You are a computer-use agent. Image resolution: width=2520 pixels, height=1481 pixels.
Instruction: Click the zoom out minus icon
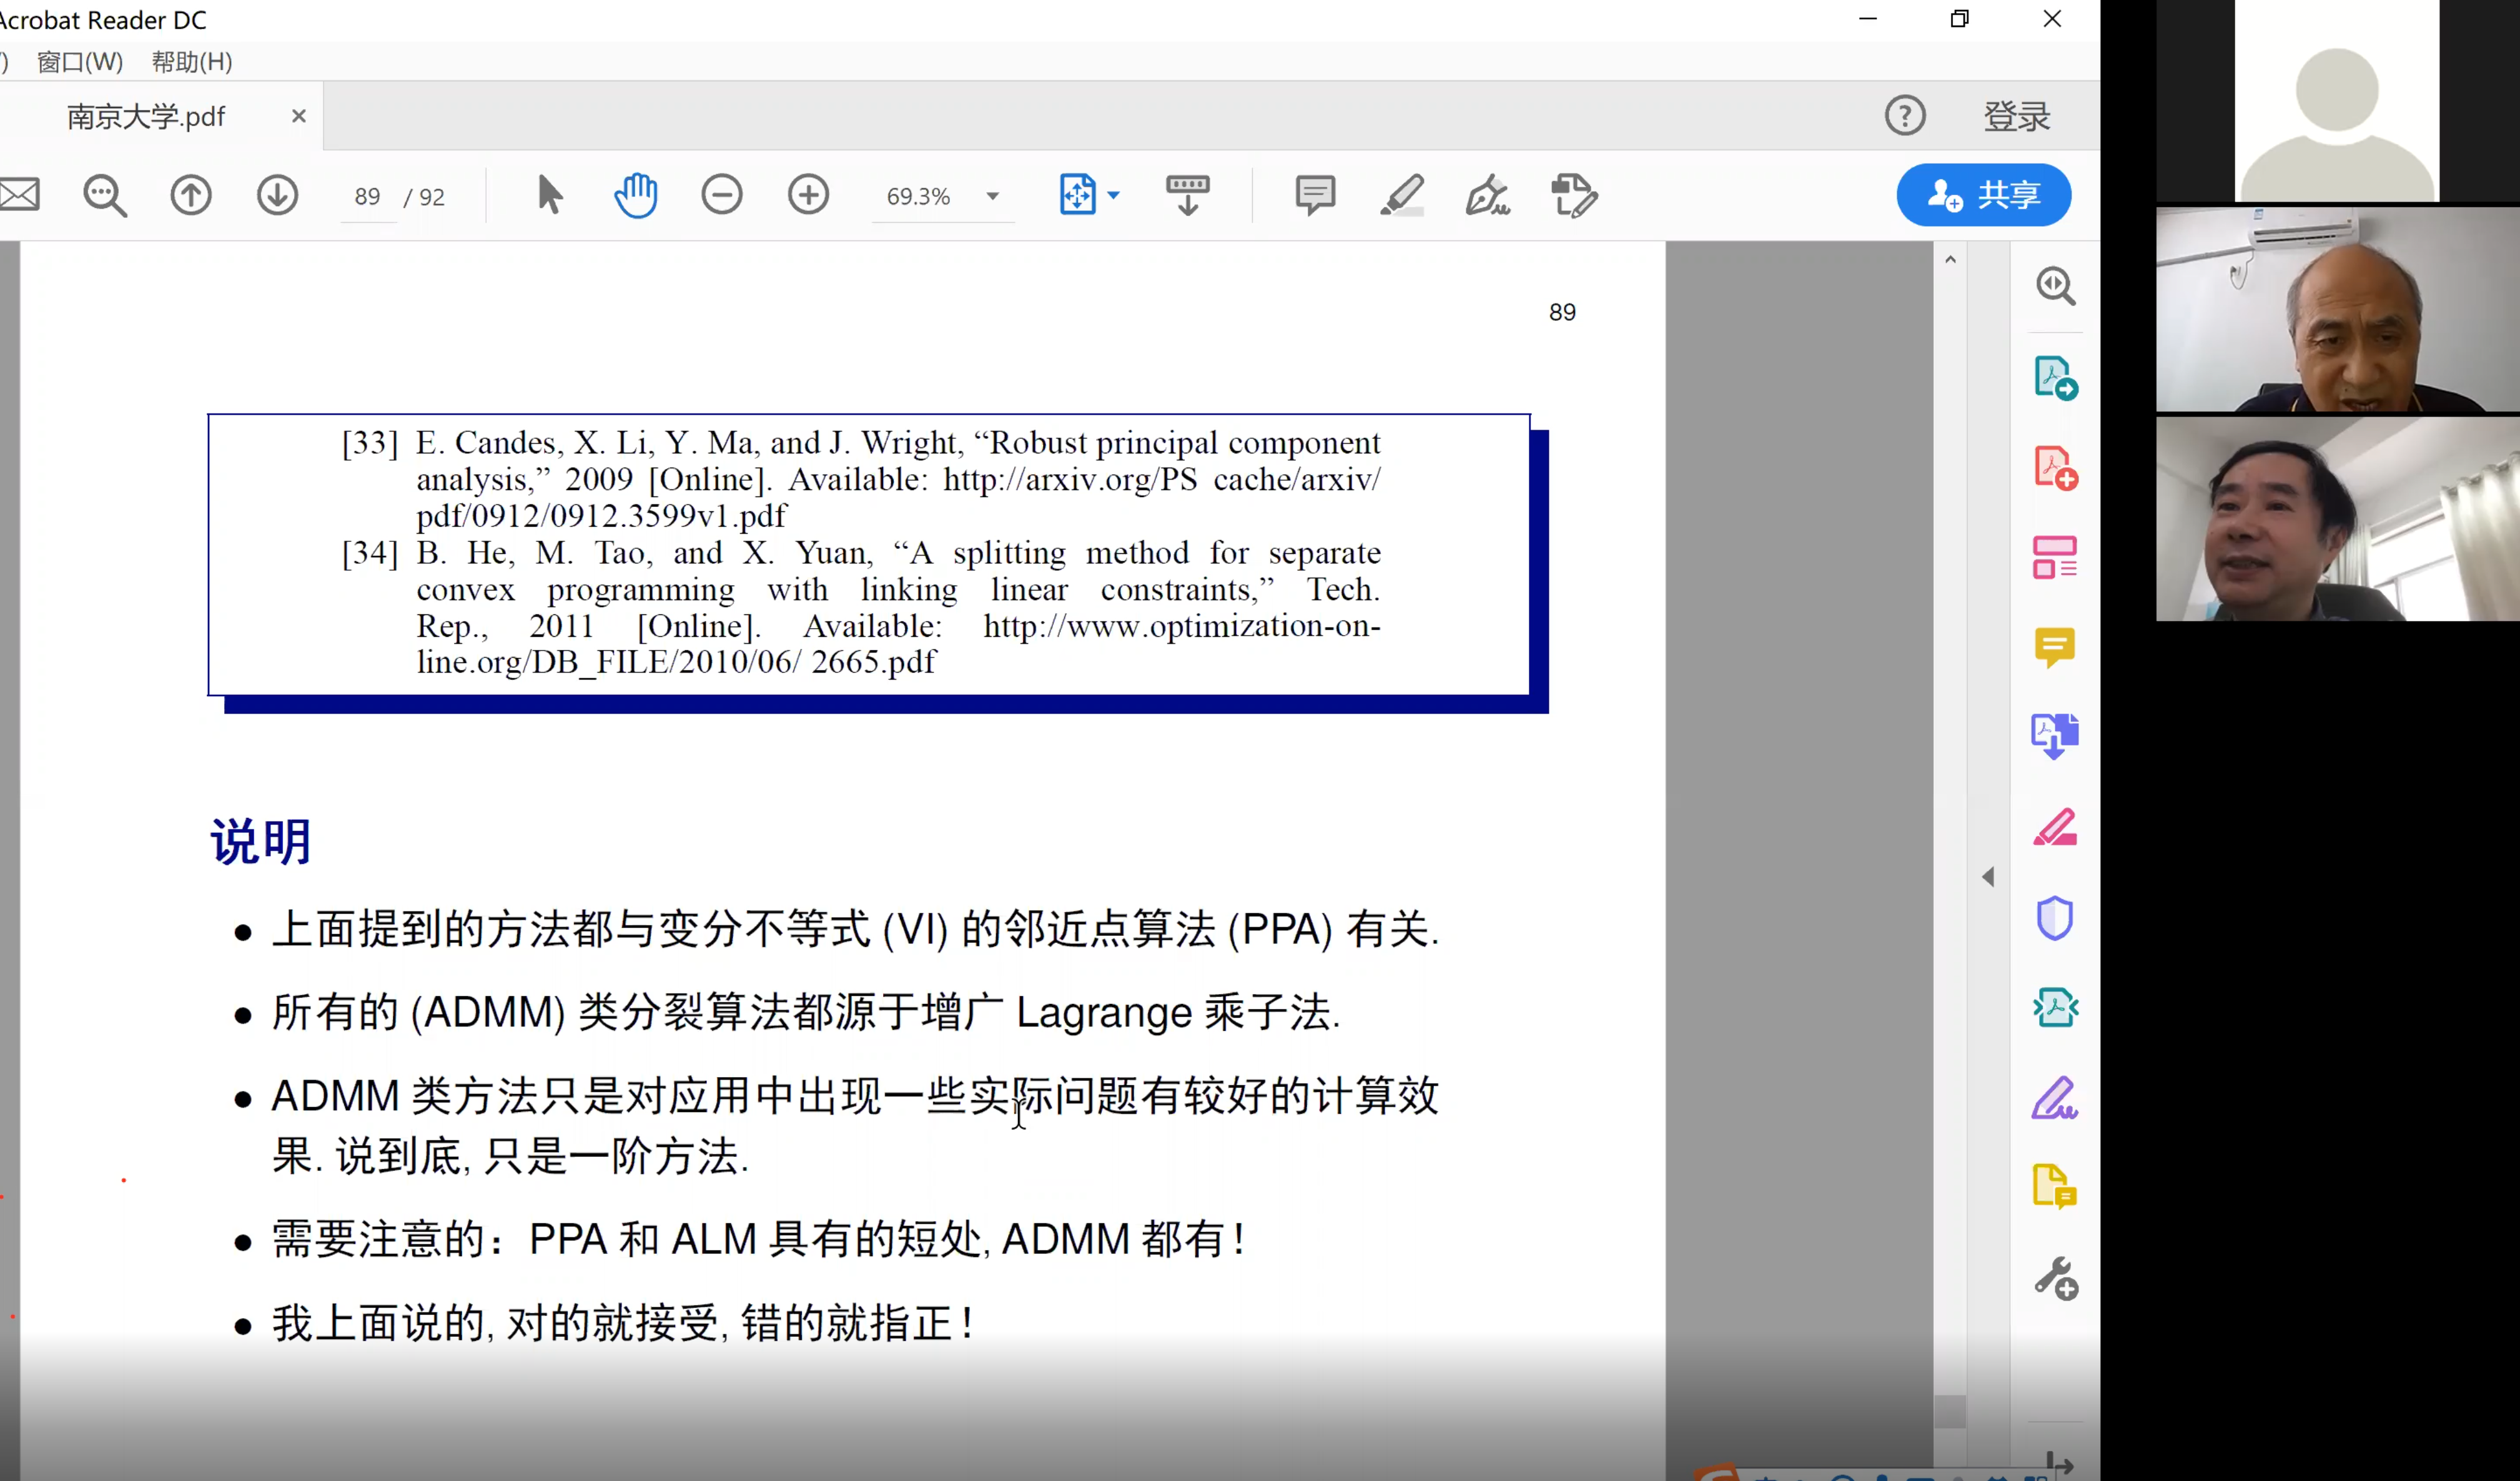pos(721,195)
